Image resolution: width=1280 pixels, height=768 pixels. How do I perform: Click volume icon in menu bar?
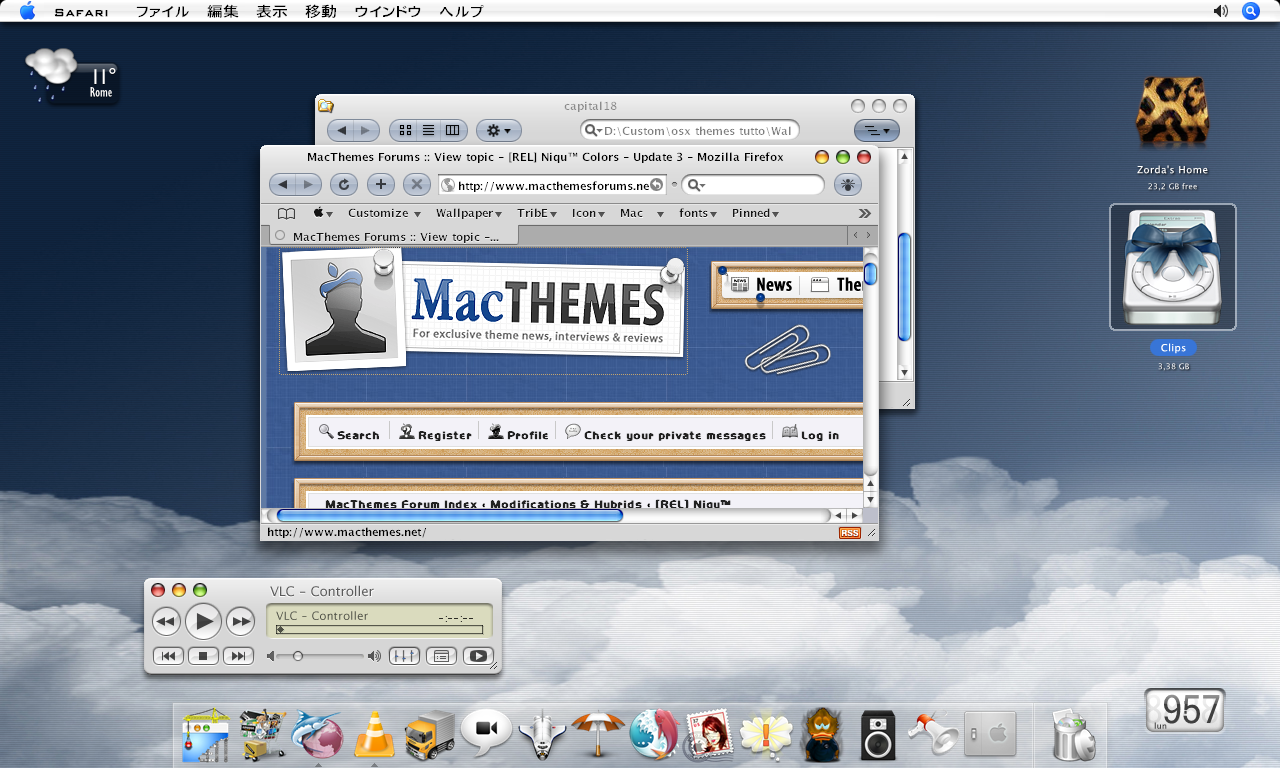click(1221, 11)
